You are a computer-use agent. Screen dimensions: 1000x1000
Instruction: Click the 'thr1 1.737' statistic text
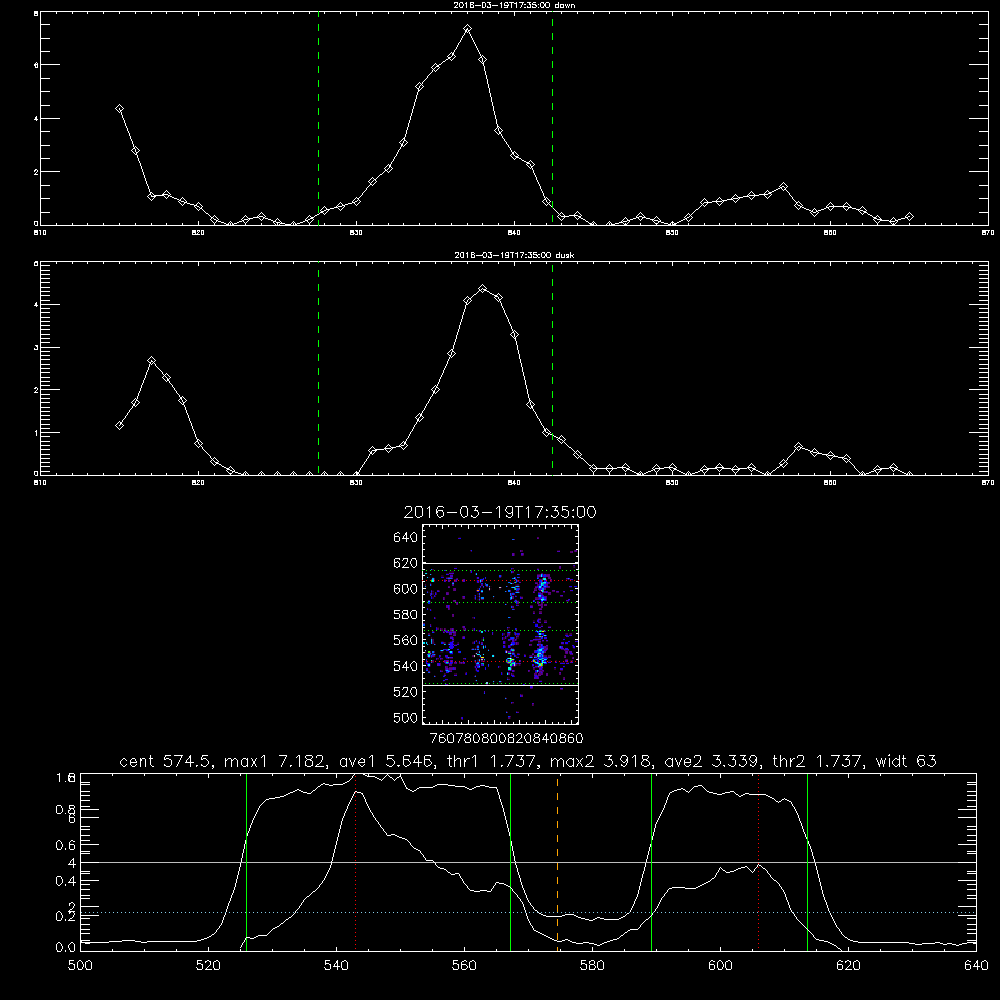[x=492, y=761]
